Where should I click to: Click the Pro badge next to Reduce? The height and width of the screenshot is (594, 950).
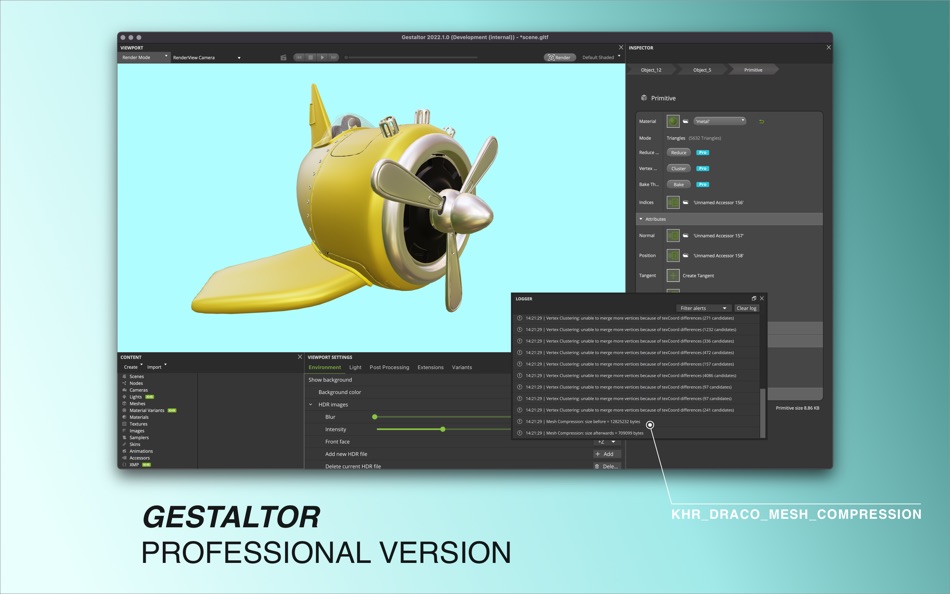click(x=702, y=153)
